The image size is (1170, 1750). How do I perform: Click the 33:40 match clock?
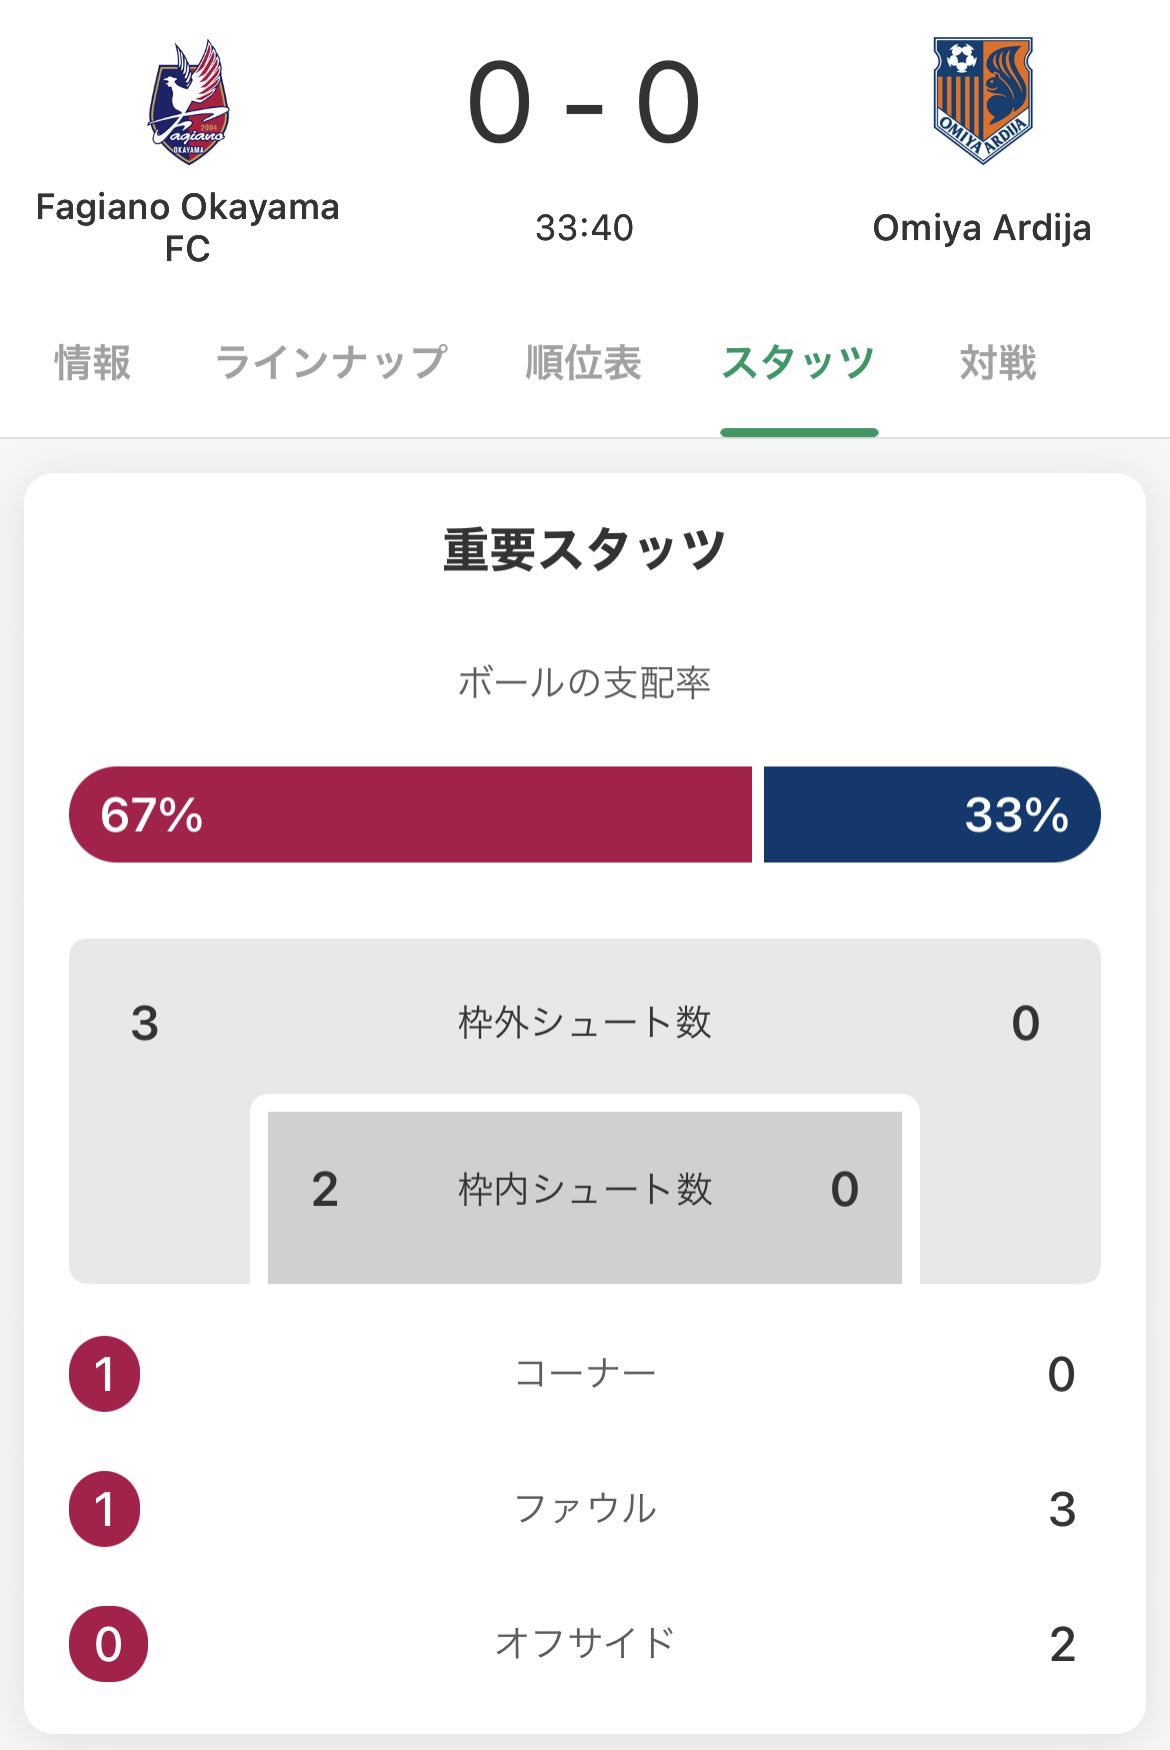[584, 228]
